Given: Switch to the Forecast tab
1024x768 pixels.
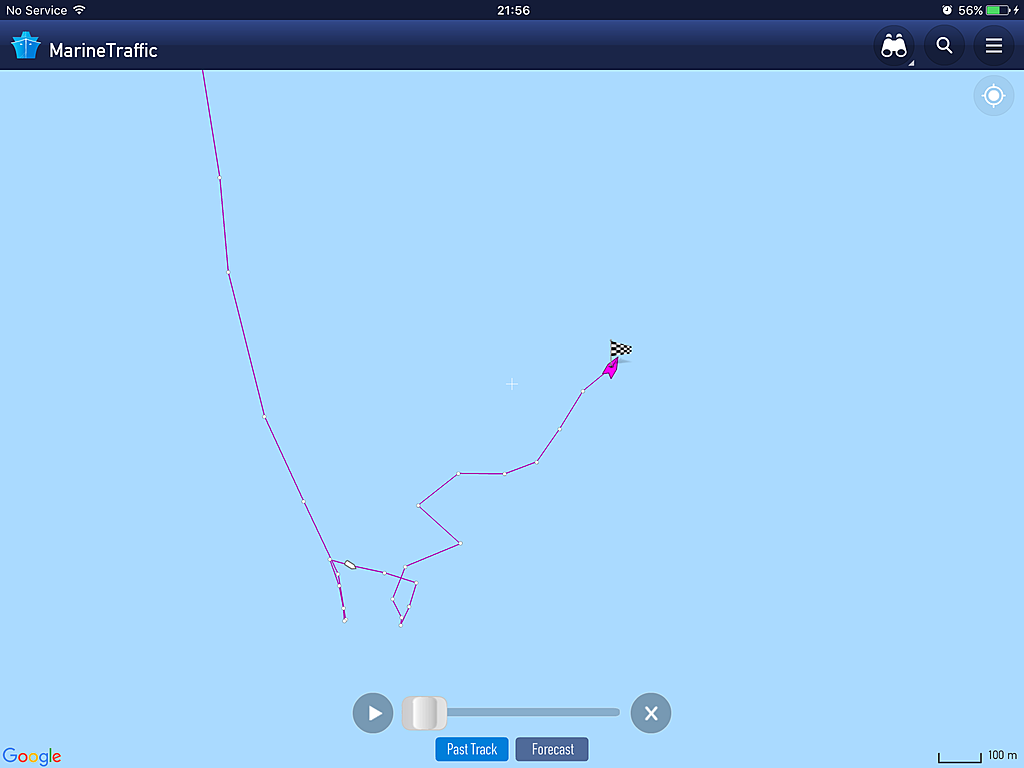Looking at the screenshot, I should pyautogui.click(x=552, y=749).
